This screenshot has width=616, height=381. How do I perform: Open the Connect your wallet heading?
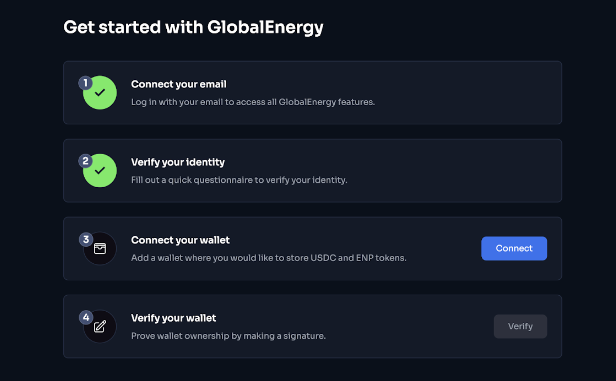(180, 240)
